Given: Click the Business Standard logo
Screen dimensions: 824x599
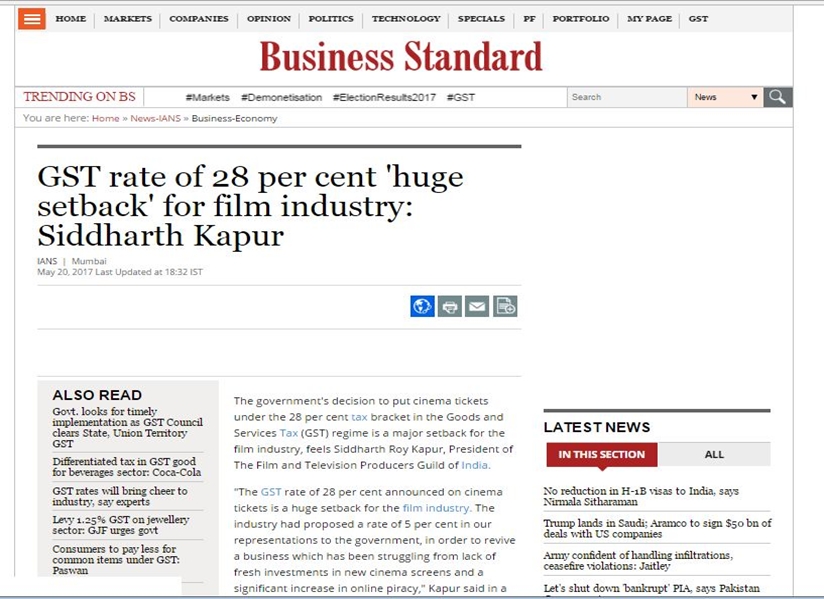Looking at the screenshot, I should point(401,56).
